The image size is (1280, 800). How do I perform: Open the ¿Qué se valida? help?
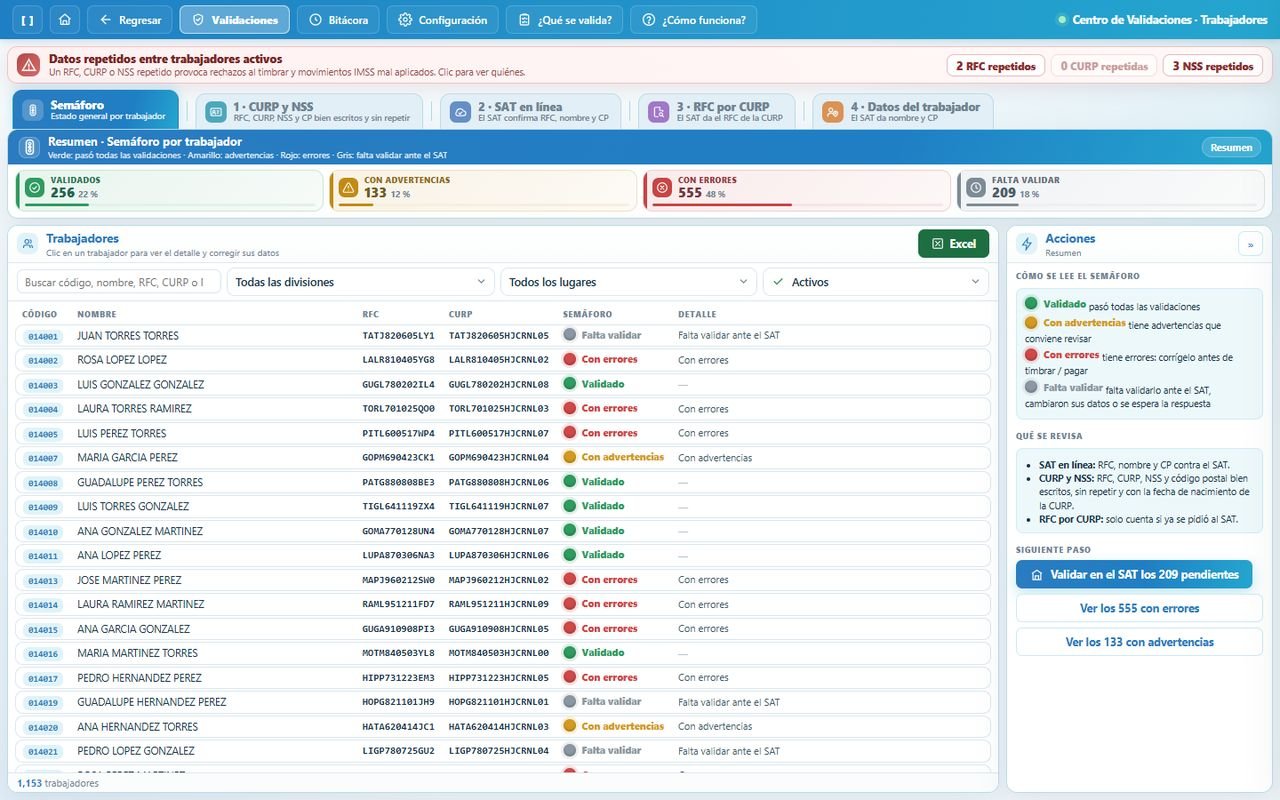click(566, 20)
